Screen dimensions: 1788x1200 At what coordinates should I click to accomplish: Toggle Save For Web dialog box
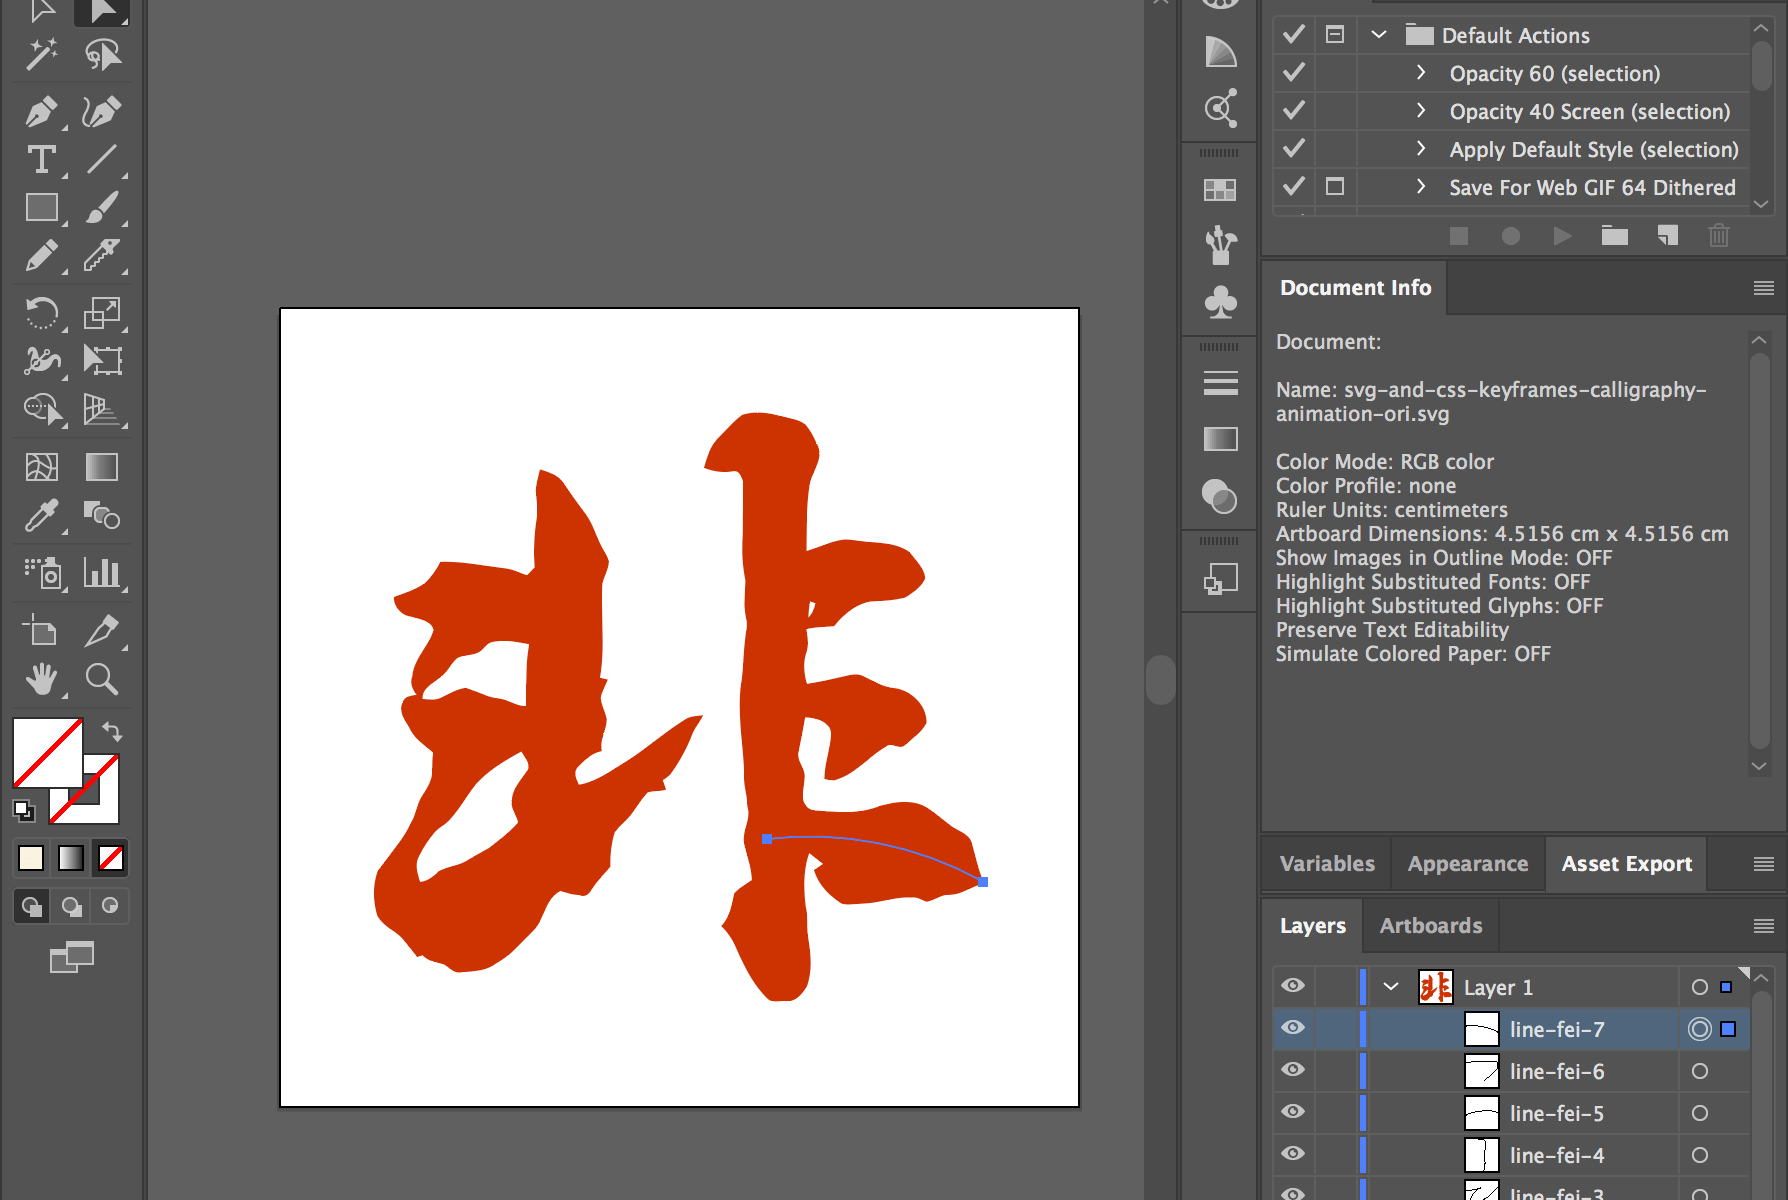(1335, 187)
